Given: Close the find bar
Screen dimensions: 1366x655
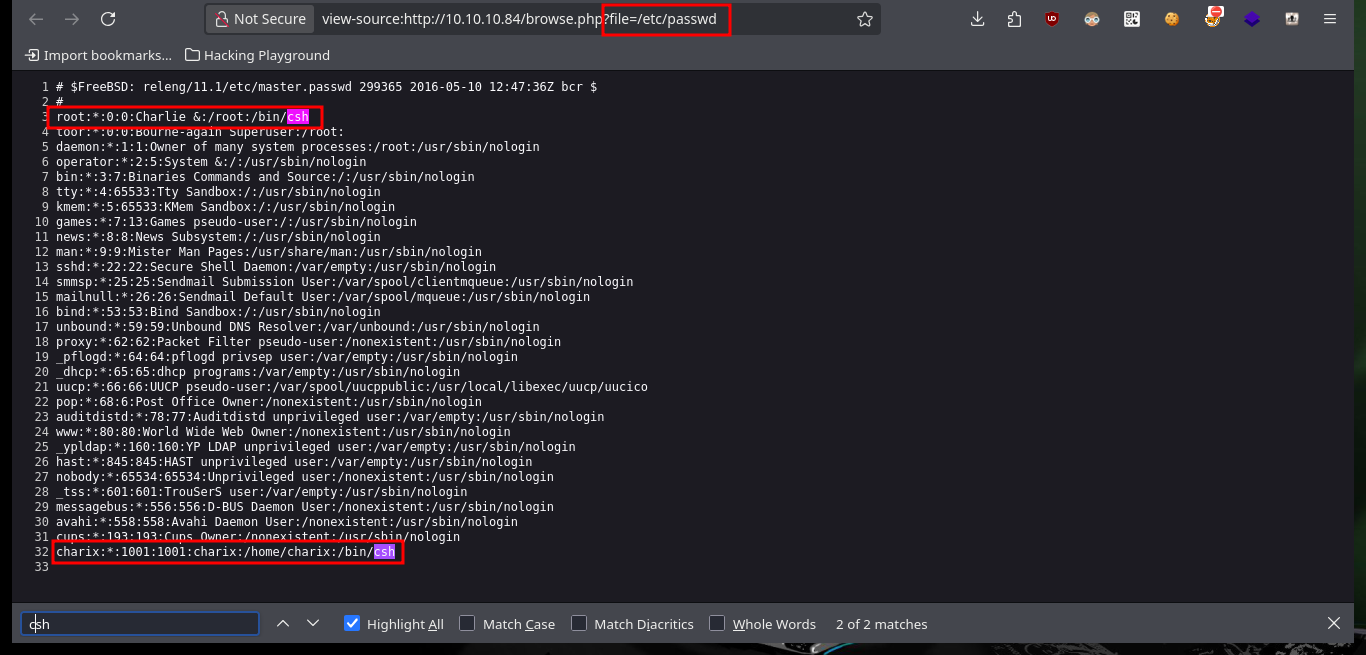Looking at the screenshot, I should point(1333,623).
